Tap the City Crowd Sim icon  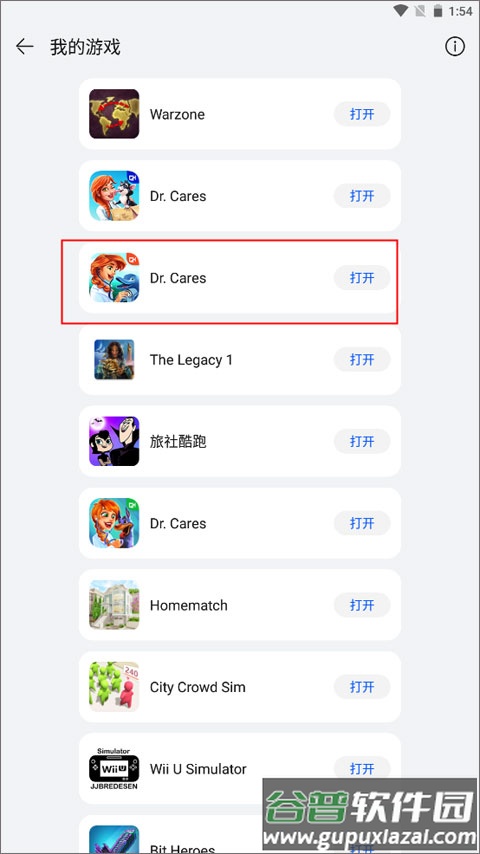click(114, 687)
